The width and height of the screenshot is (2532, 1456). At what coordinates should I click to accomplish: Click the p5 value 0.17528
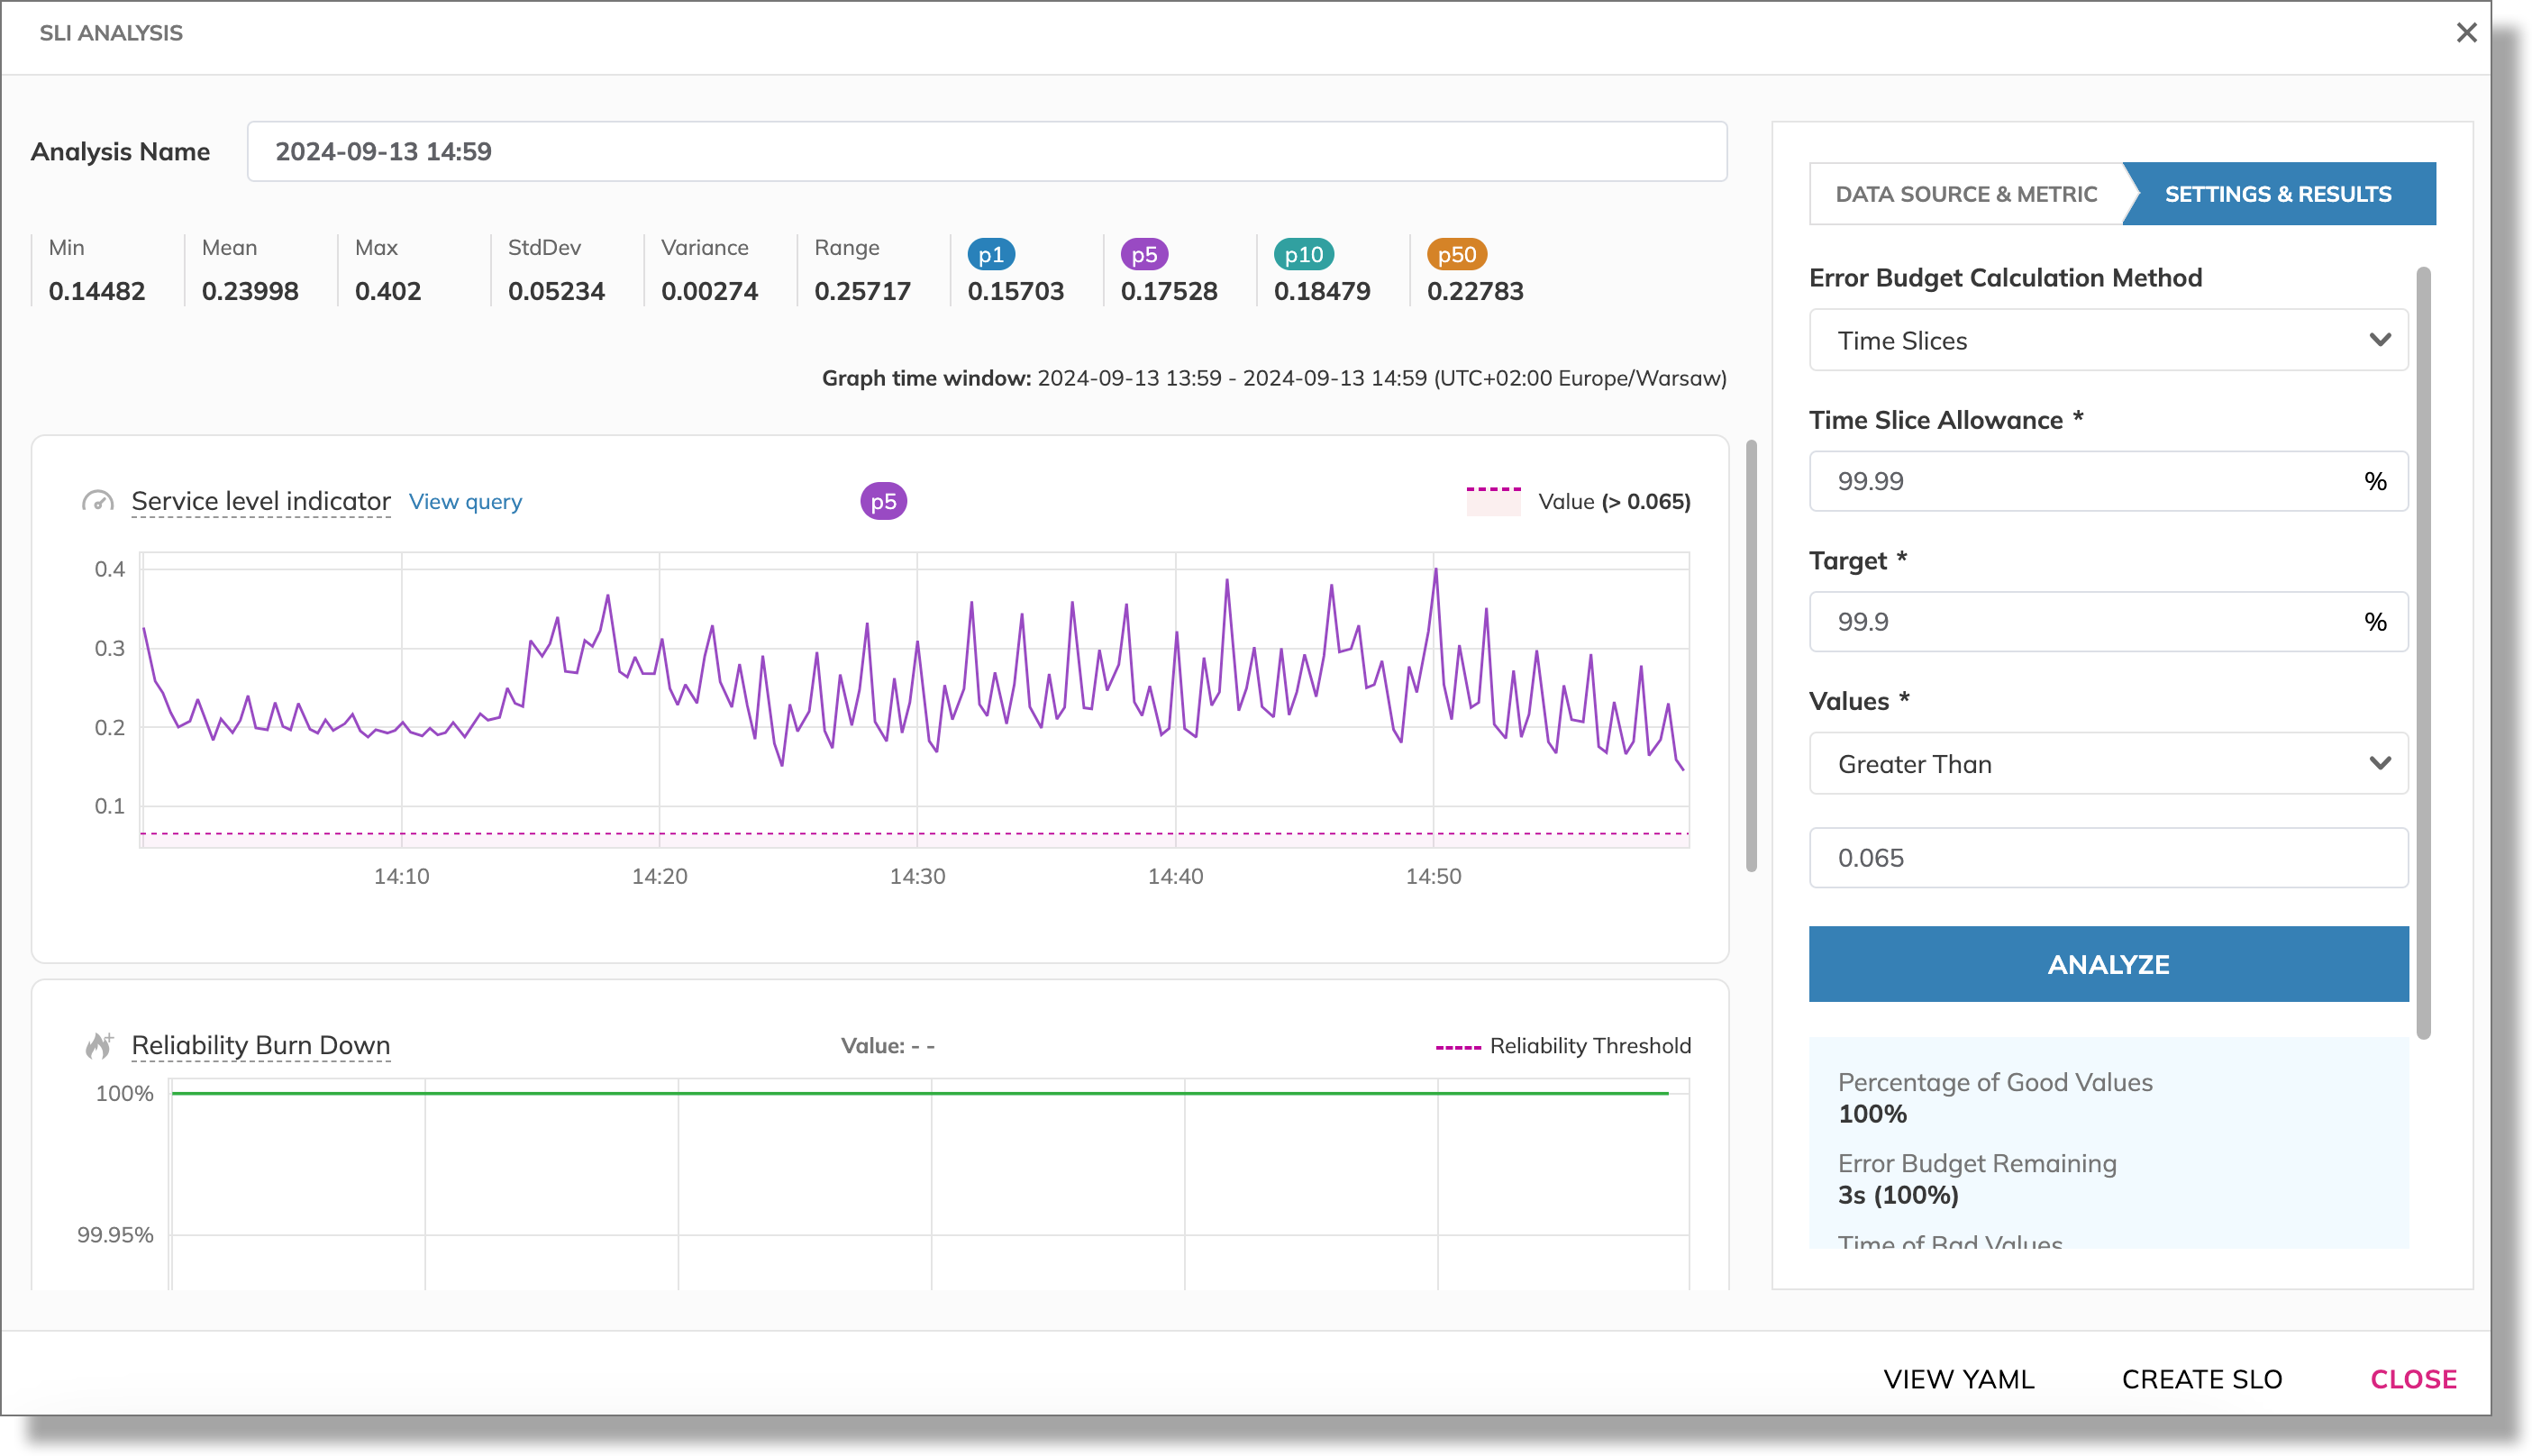1169,291
